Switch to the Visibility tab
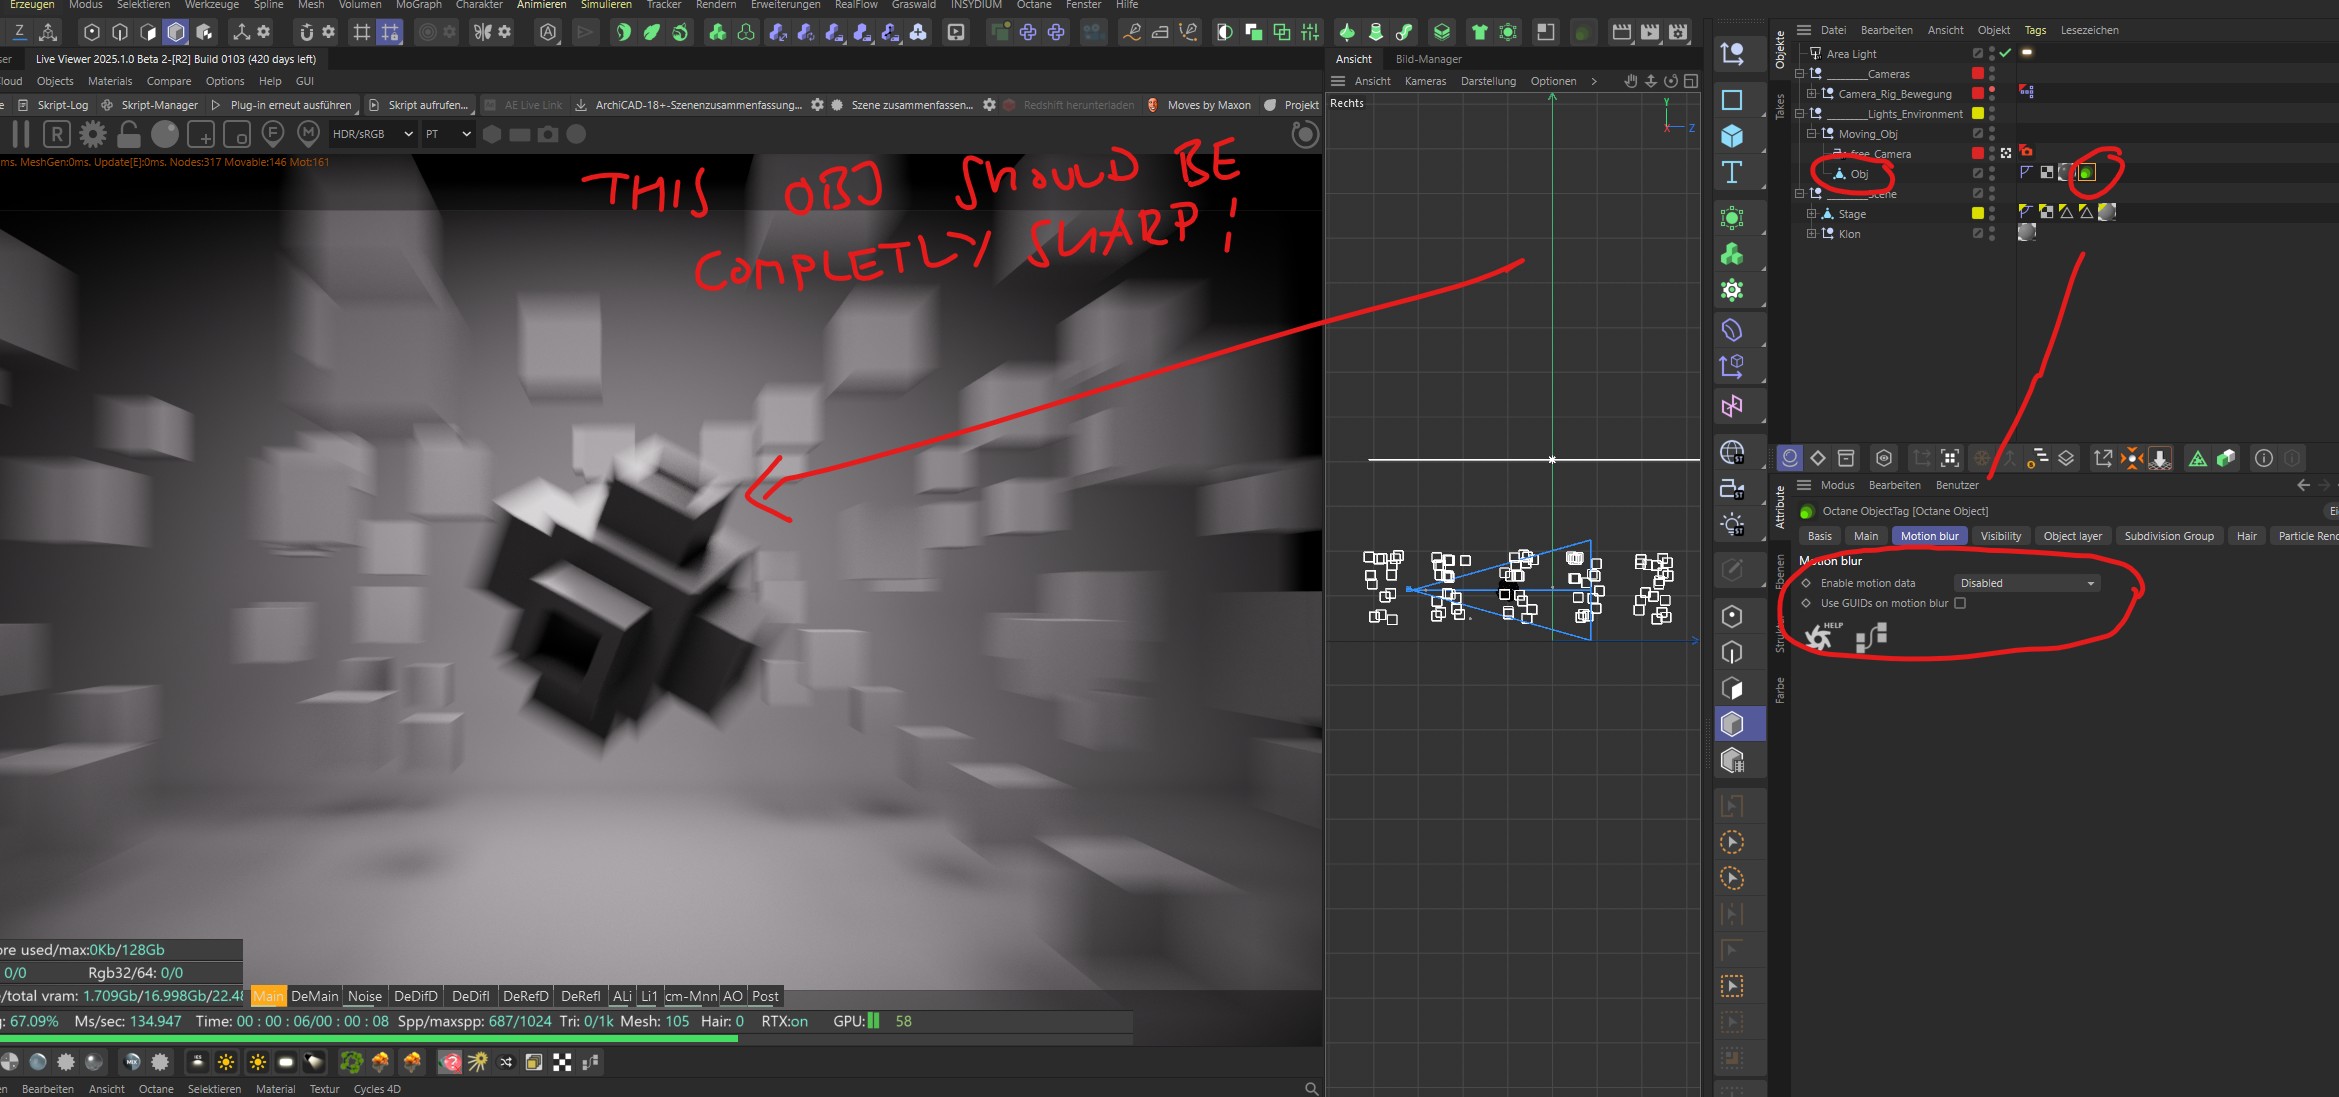2339x1097 pixels. pos(2000,536)
